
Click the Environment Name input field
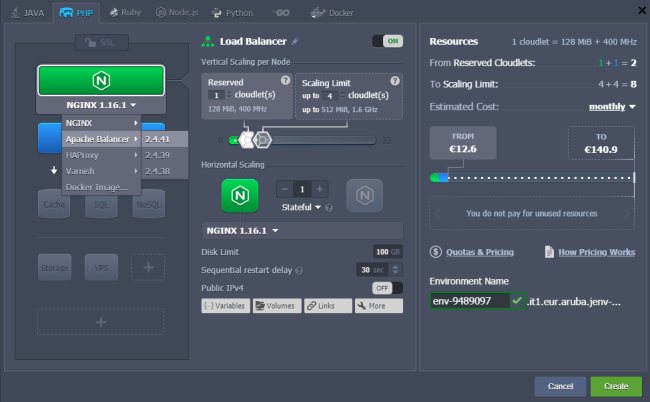pyautogui.click(x=470, y=301)
